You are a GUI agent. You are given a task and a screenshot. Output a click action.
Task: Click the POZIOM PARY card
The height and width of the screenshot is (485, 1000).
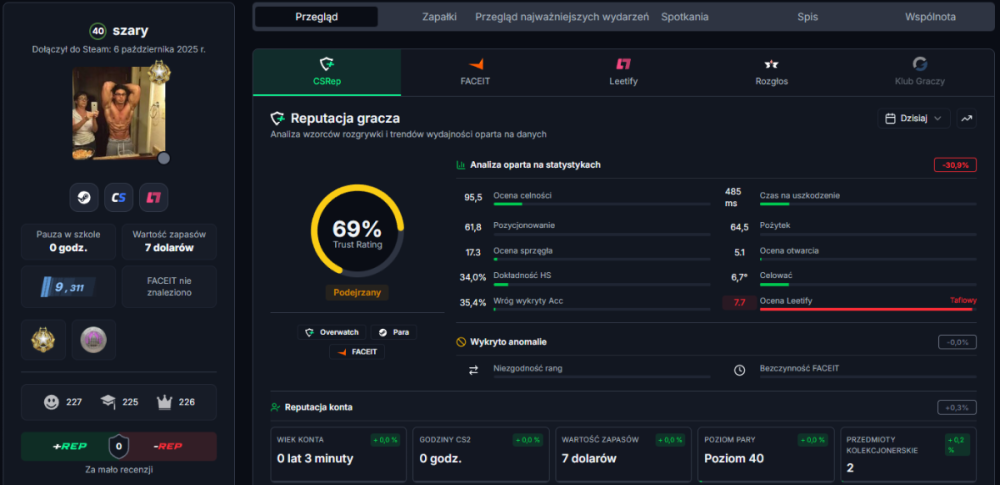point(765,454)
